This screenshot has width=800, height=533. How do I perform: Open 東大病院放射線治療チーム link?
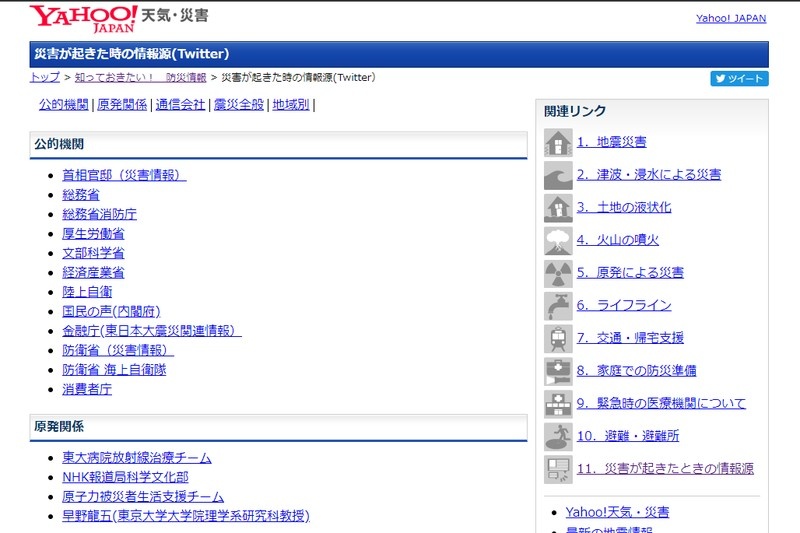pos(137,458)
